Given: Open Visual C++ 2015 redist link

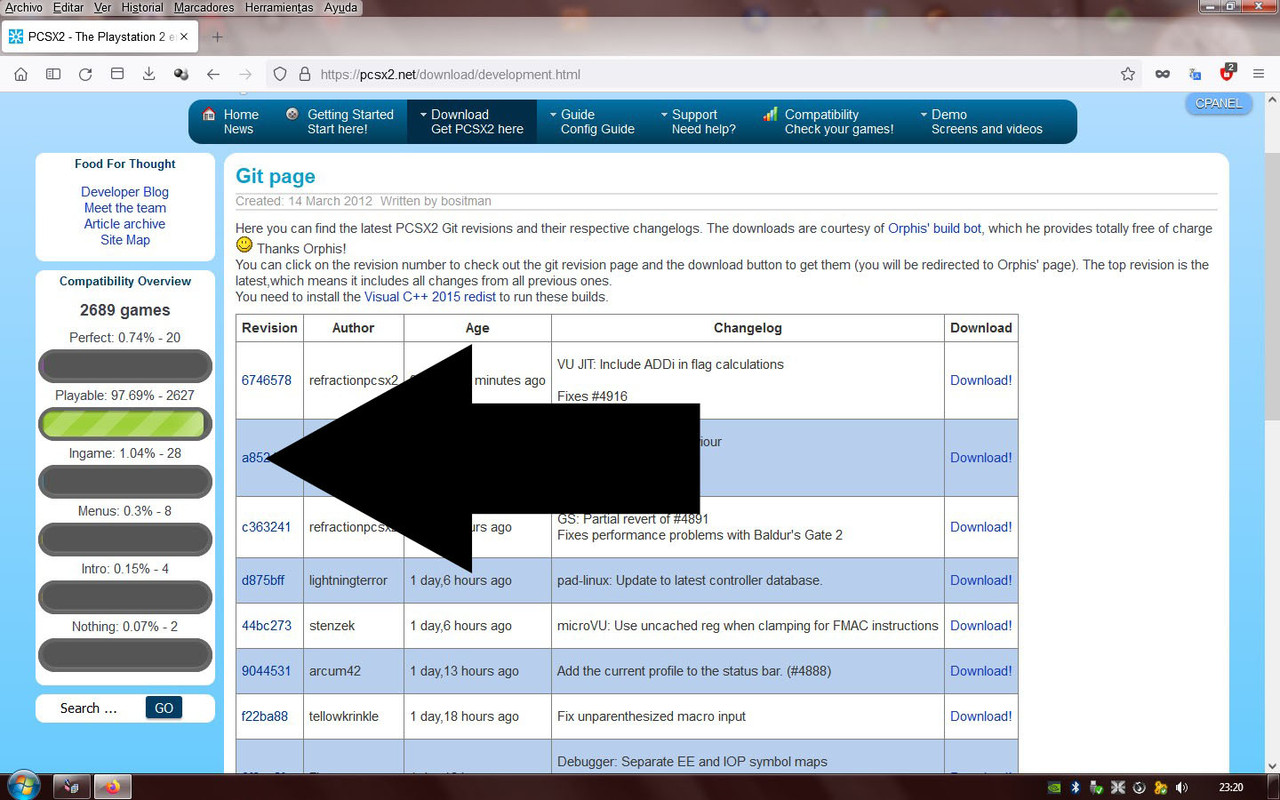Looking at the screenshot, I should click(x=430, y=297).
